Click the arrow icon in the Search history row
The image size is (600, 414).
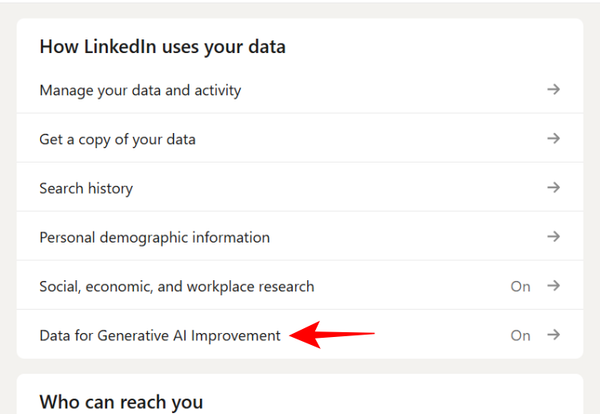click(553, 188)
